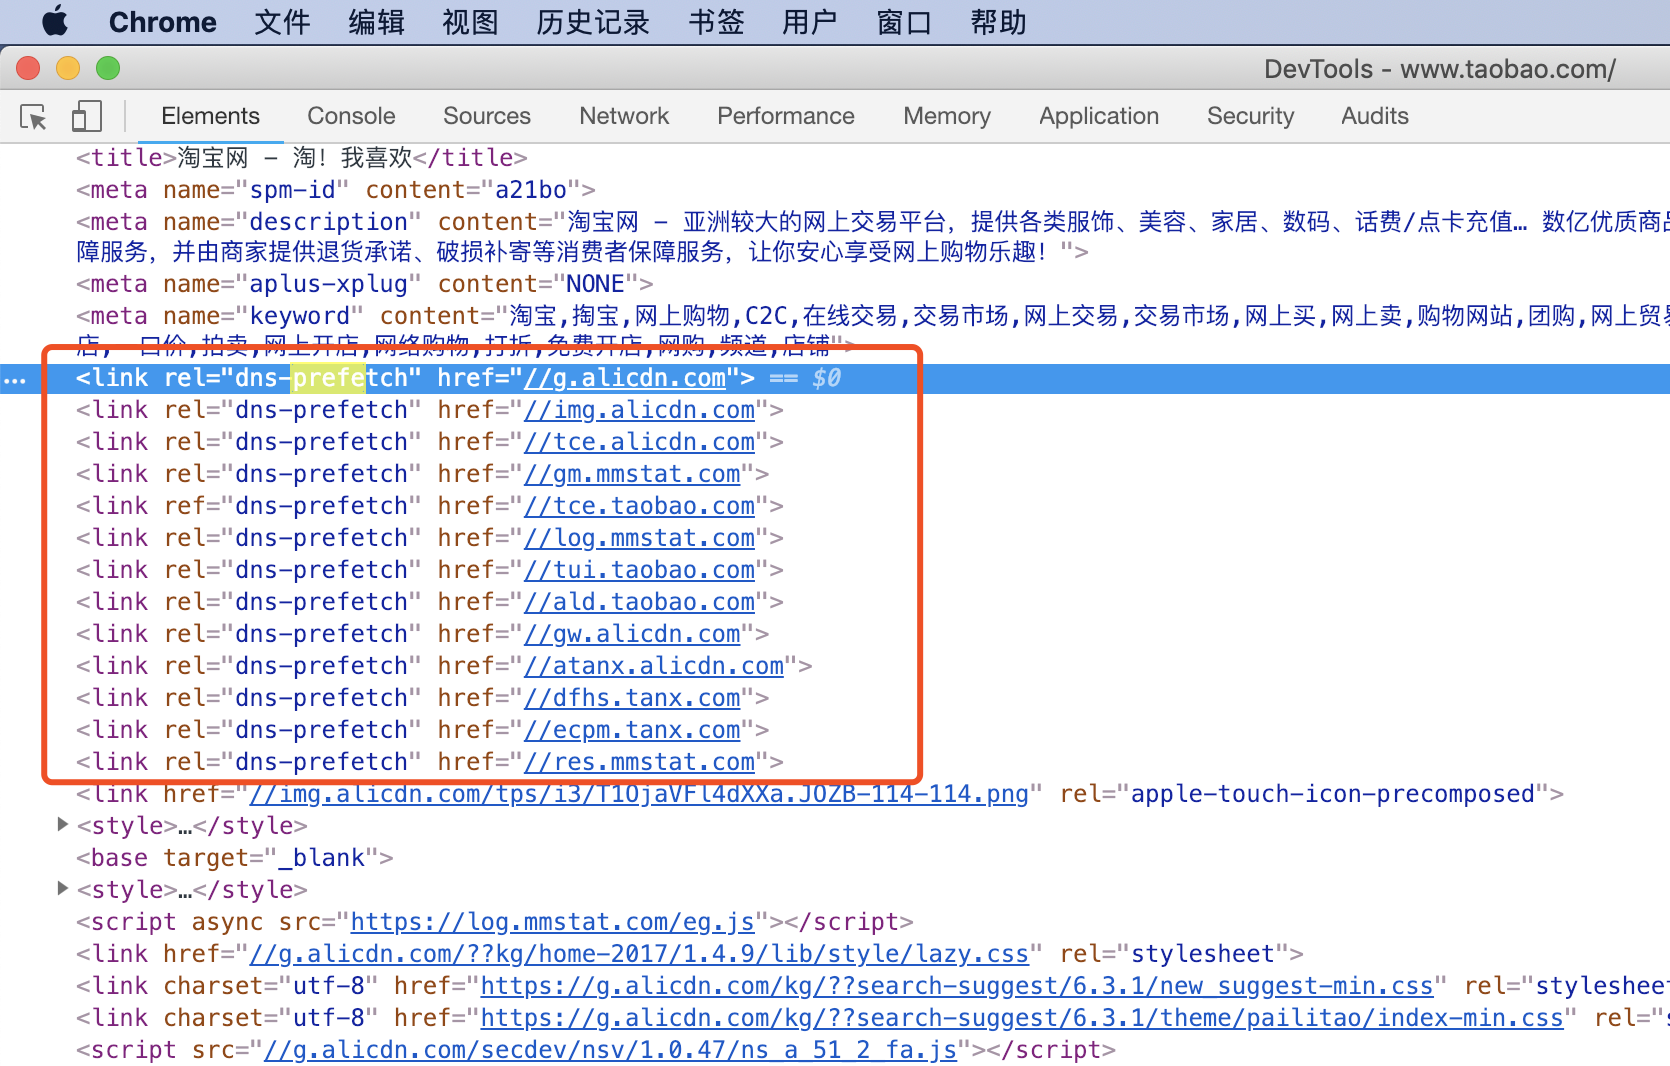This screenshot has width=1670, height=1066.
Task: Follow the //g.alicdn.com dns-prefetch link
Action: (625, 378)
